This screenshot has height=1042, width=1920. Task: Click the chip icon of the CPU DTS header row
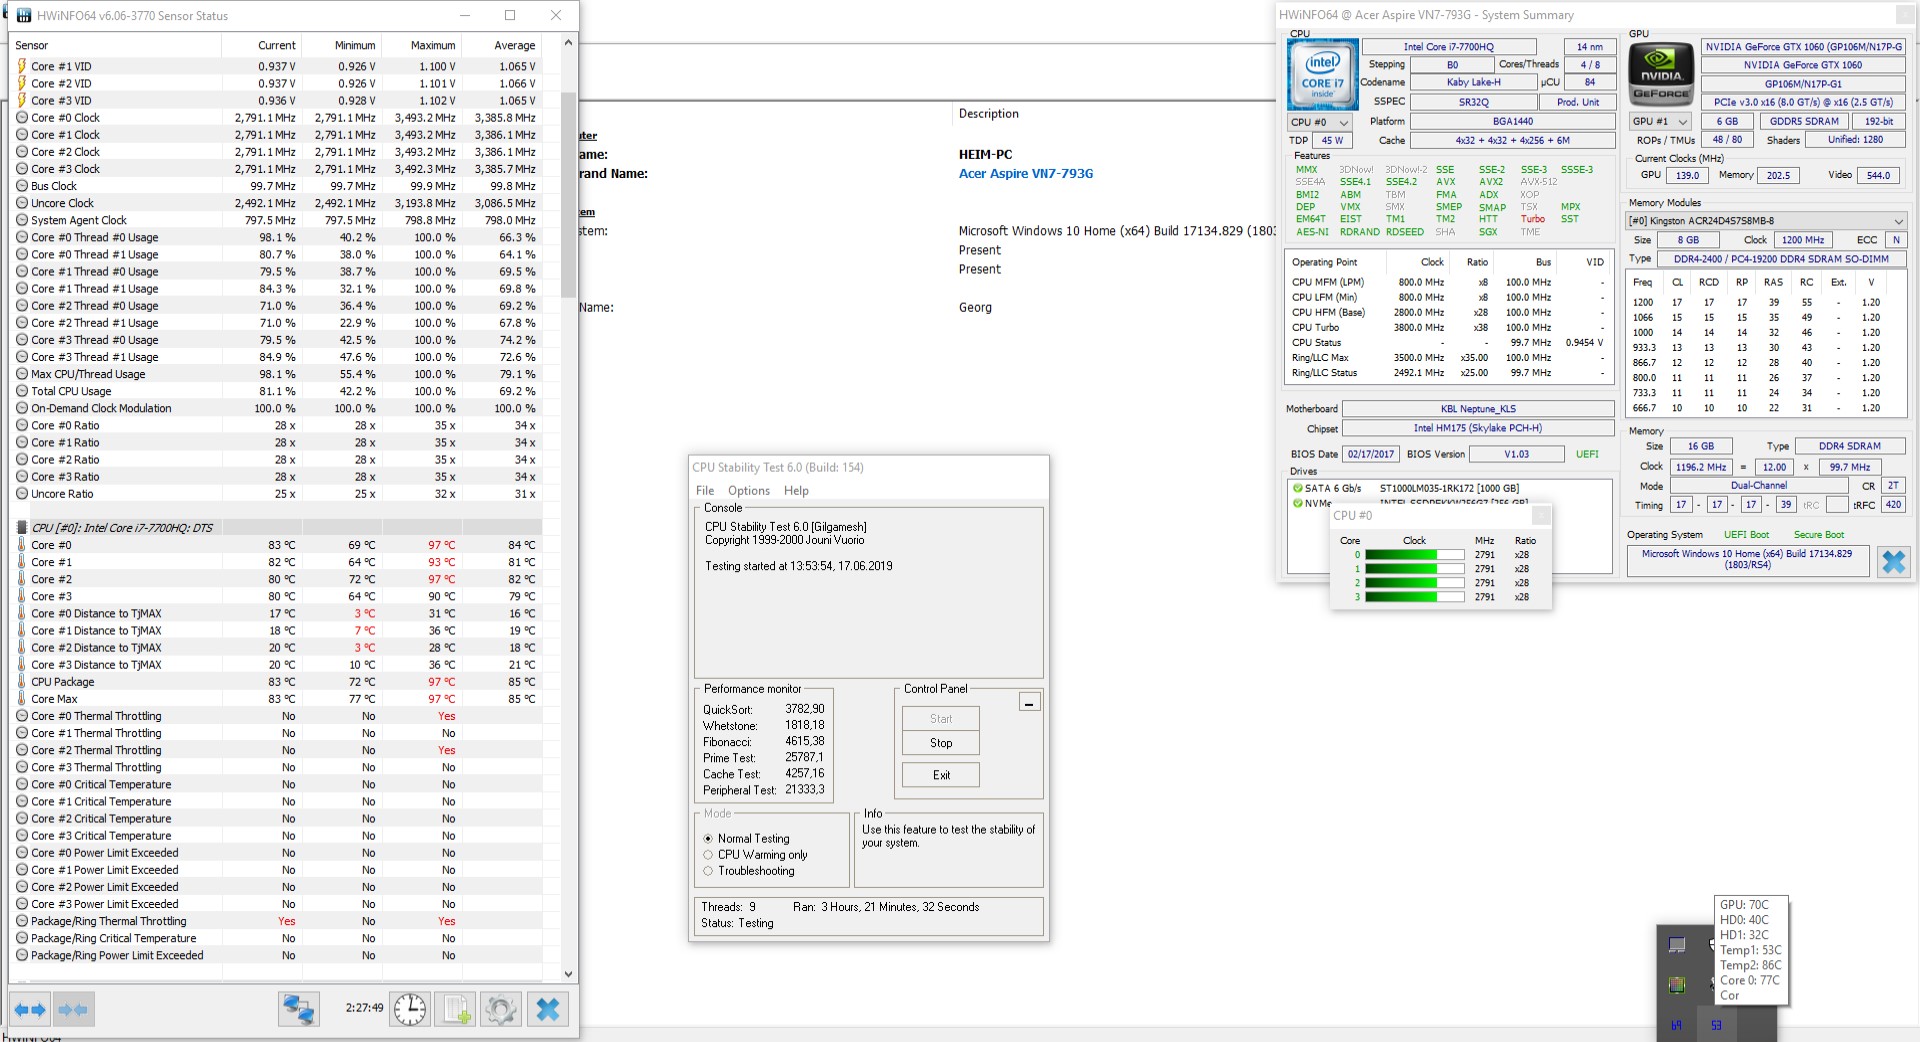[x=22, y=527]
